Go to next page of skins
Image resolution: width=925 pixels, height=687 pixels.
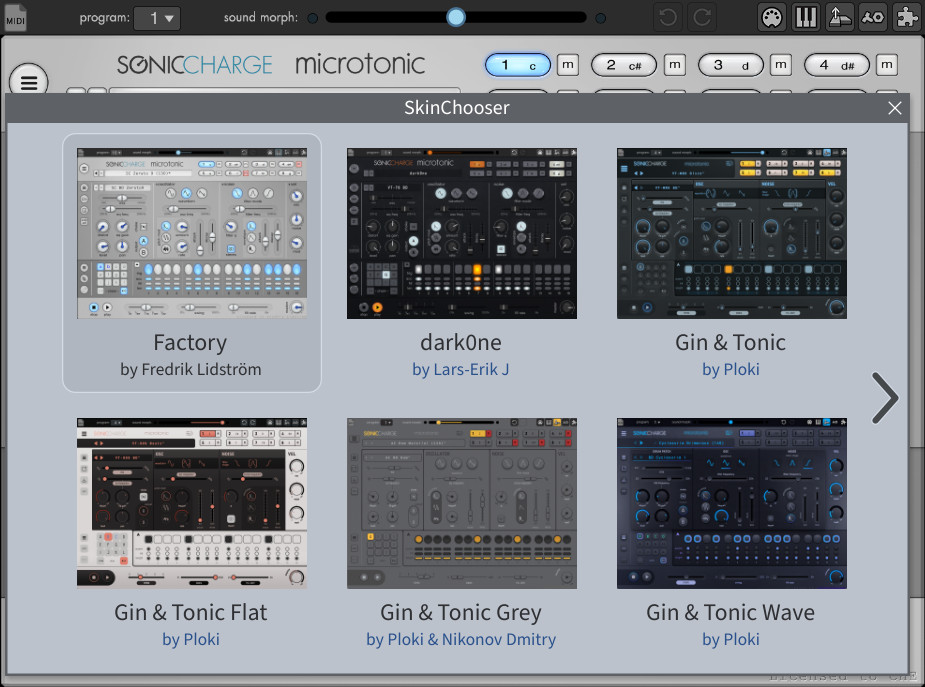pos(885,398)
